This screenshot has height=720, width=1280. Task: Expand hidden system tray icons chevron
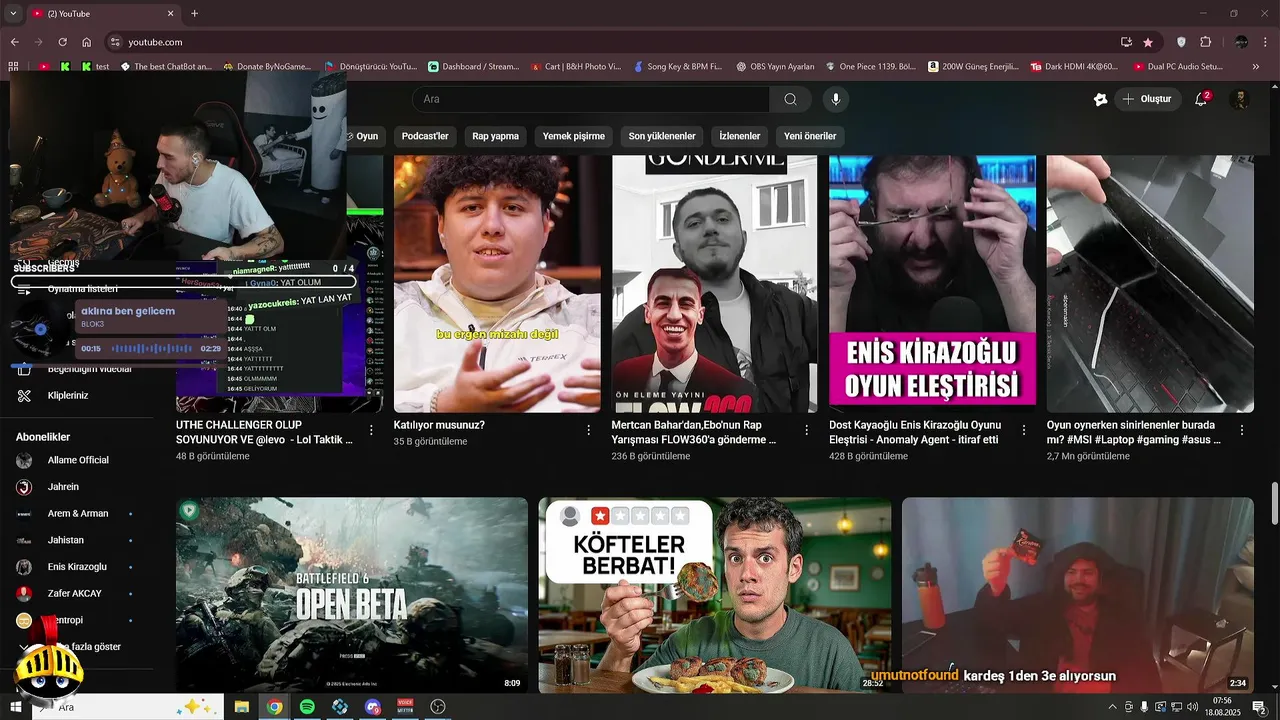pos(1114,707)
